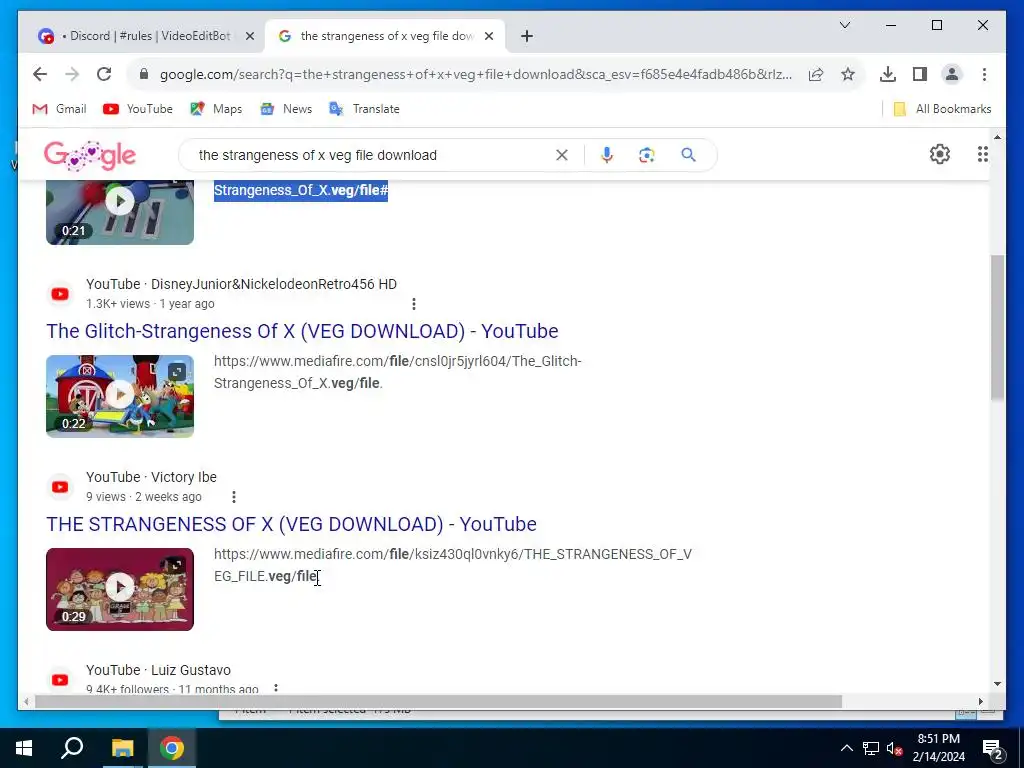
Task: Click the scrollbar up arrow
Action: (x=997, y=137)
